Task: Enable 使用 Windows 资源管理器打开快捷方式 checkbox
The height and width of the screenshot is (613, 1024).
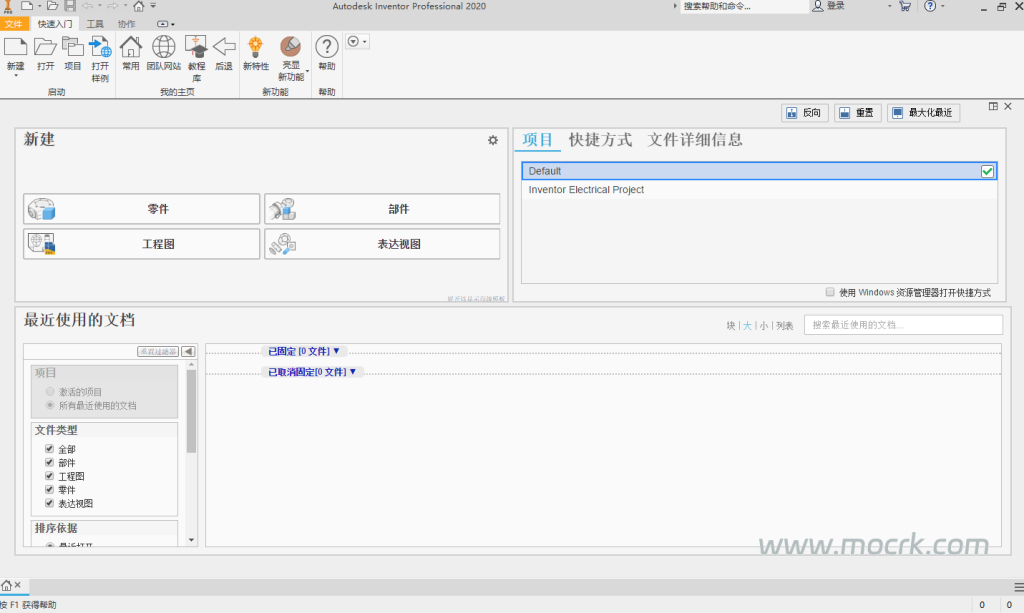Action: (x=830, y=292)
